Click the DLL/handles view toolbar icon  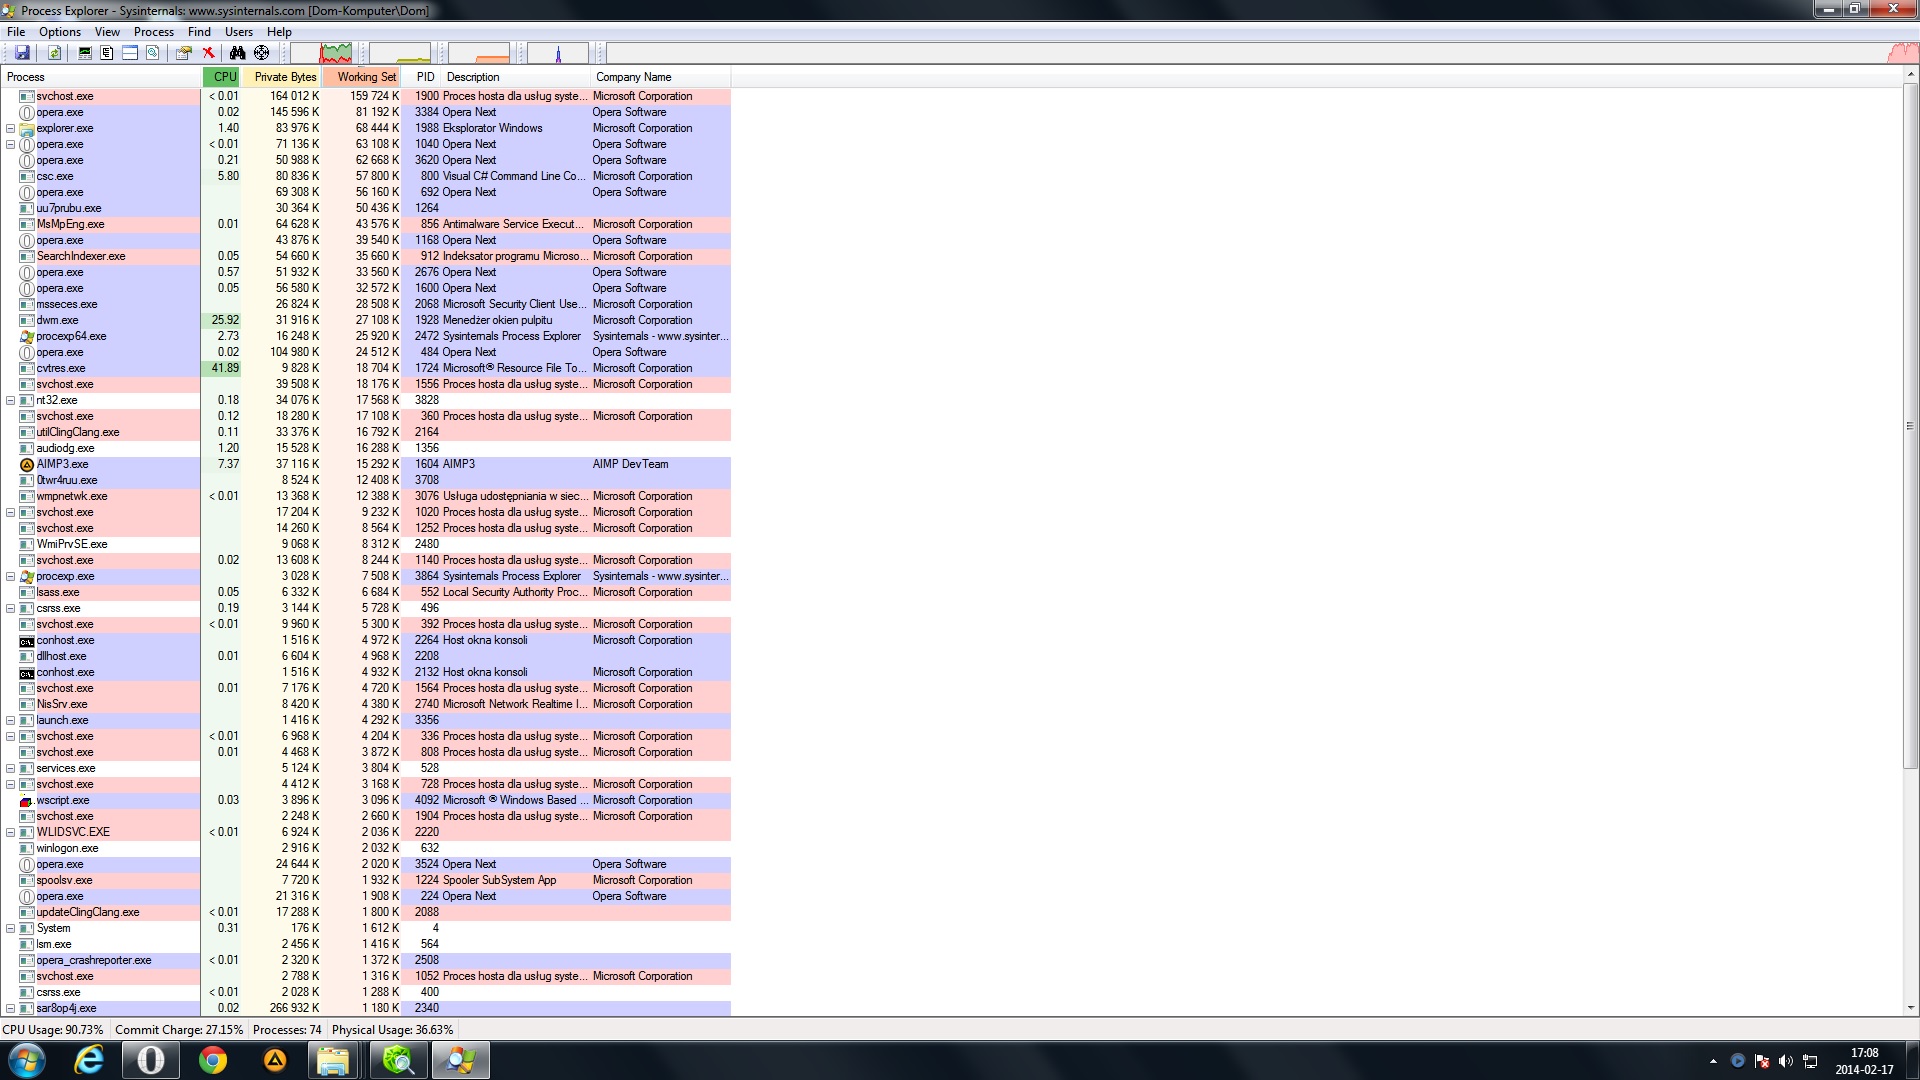(153, 53)
